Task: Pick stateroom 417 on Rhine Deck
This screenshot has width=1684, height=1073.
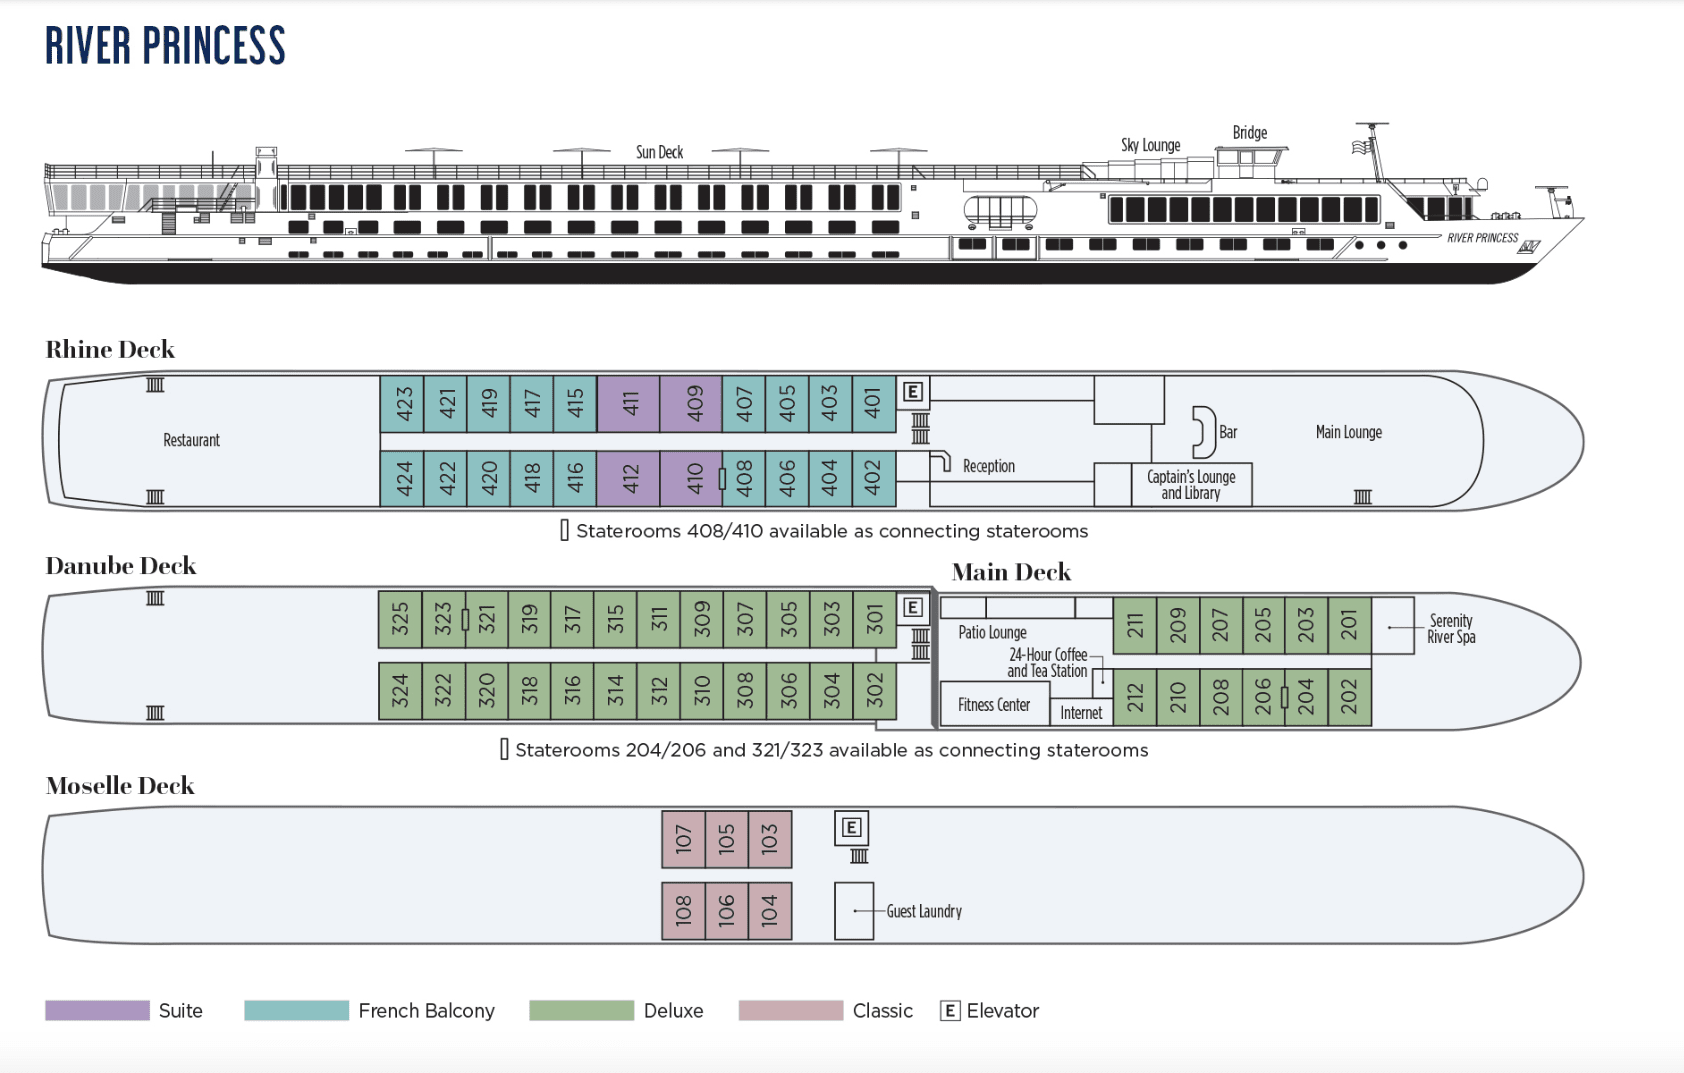Action: click(x=531, y=404)
